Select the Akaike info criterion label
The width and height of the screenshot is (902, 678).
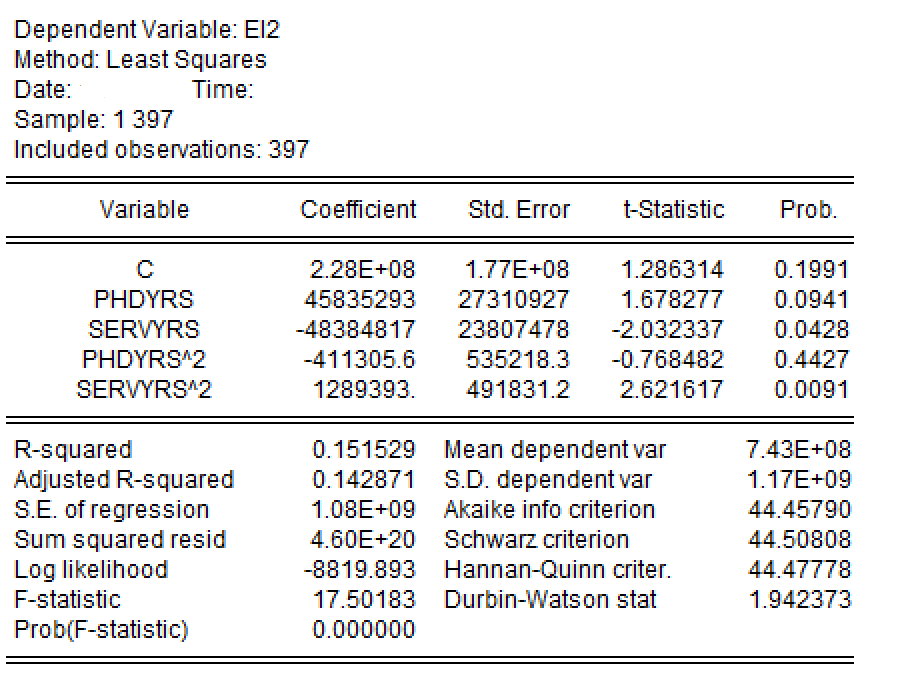coord(549,510)
